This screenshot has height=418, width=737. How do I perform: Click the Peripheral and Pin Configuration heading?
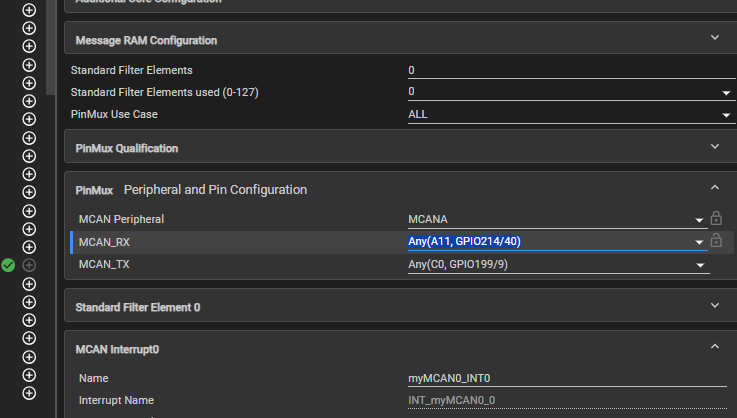[x=215, y=190]
